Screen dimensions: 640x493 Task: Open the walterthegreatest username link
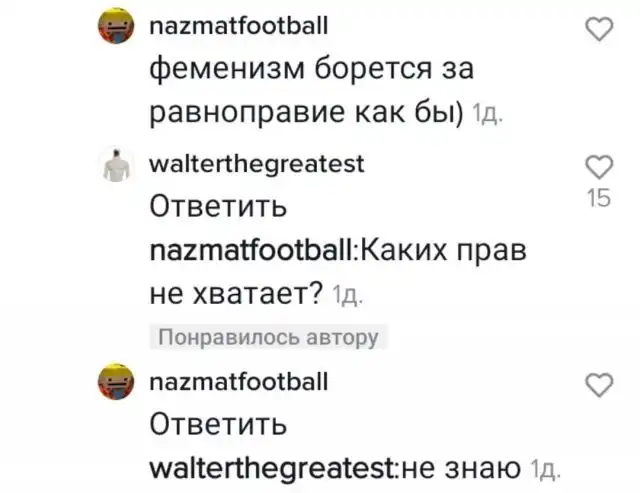tap(257, 164)
